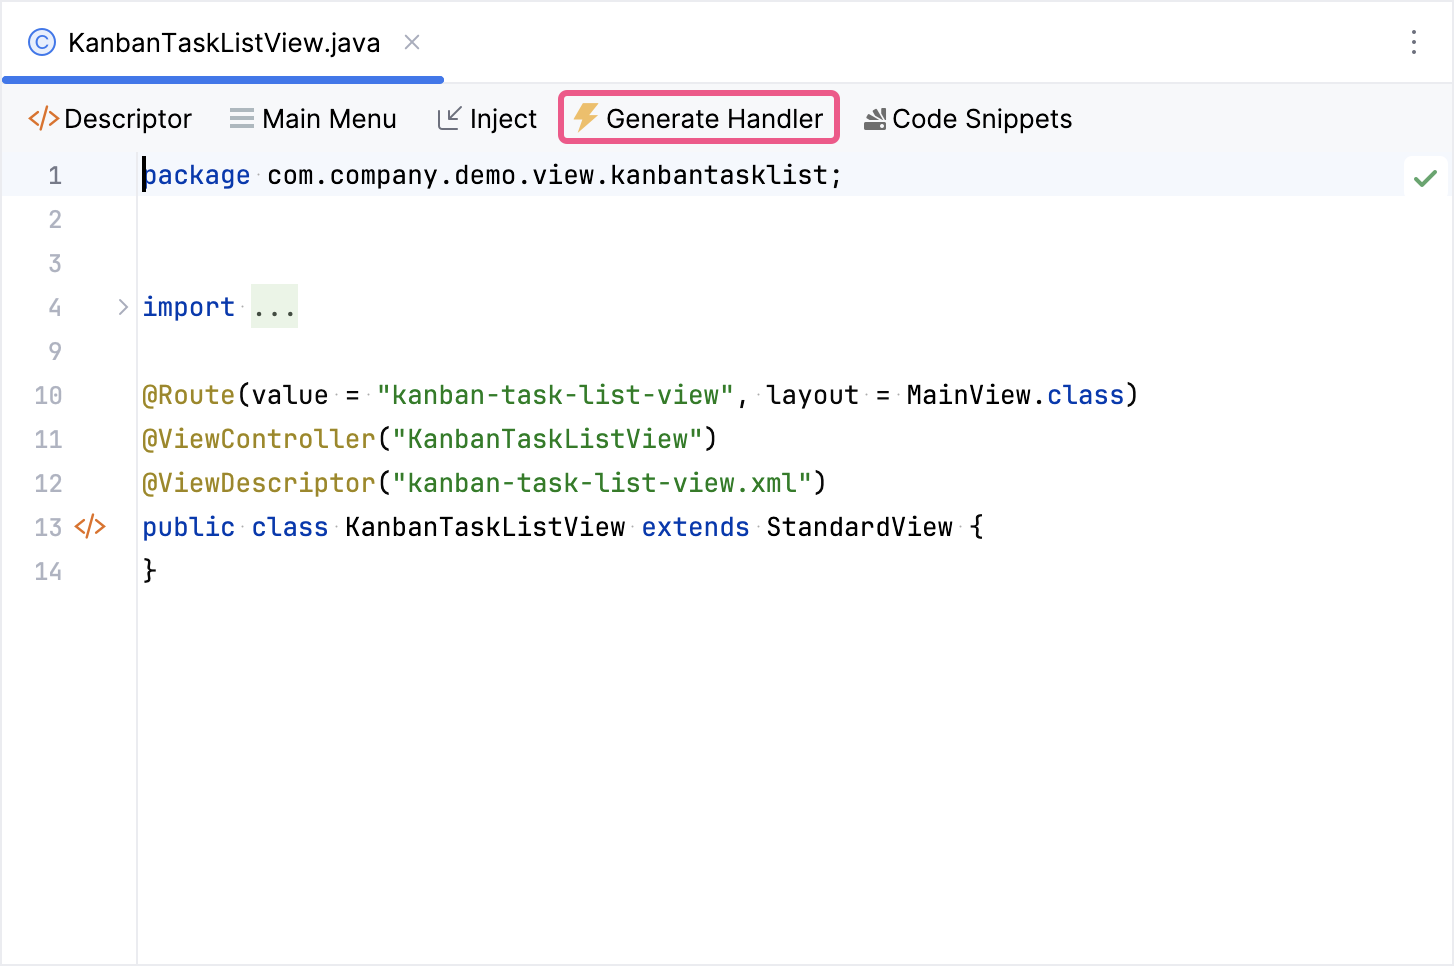This screenshot has width=1454, height=966.
Task: Expand imports with the chevron next to line 4
Action: [122, 307]
